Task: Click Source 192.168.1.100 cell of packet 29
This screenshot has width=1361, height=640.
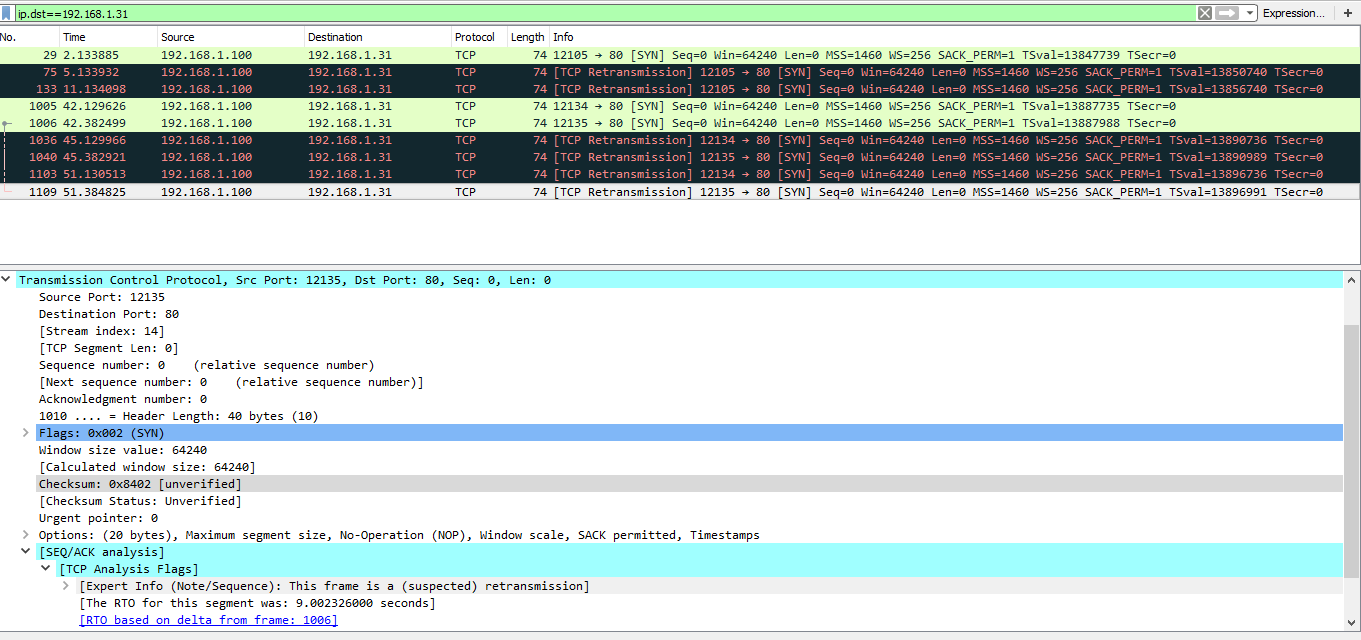Action: (x=207, y=55)
